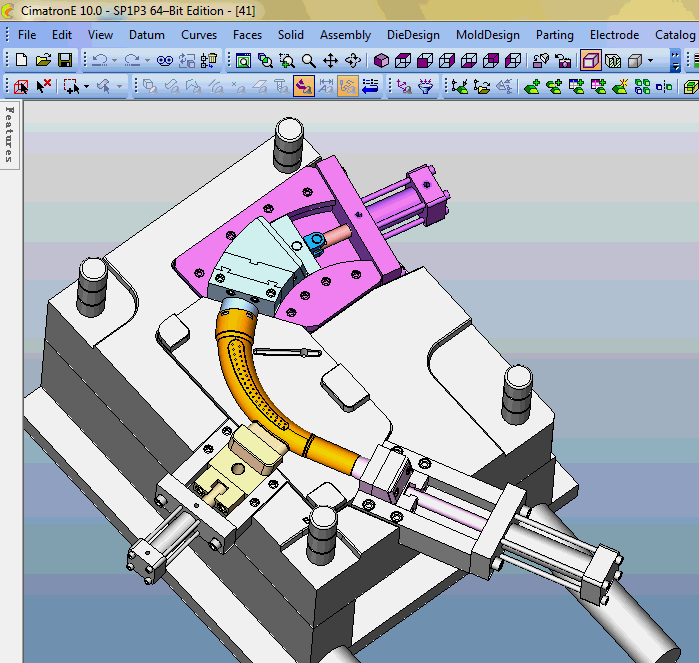
Task: Click the filter funnel icon
Action: point(425,87)
